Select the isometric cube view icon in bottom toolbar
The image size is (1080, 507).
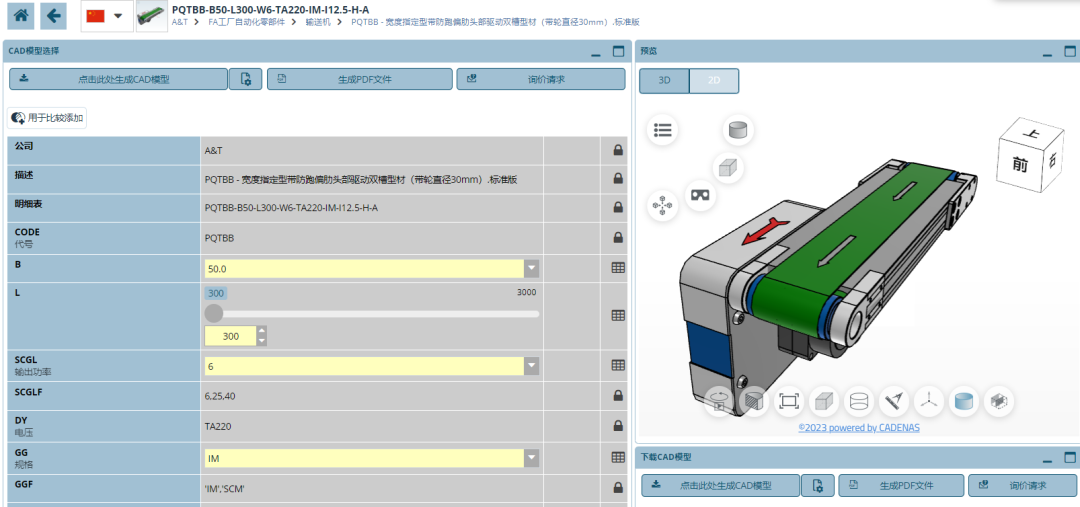[824, 401]
